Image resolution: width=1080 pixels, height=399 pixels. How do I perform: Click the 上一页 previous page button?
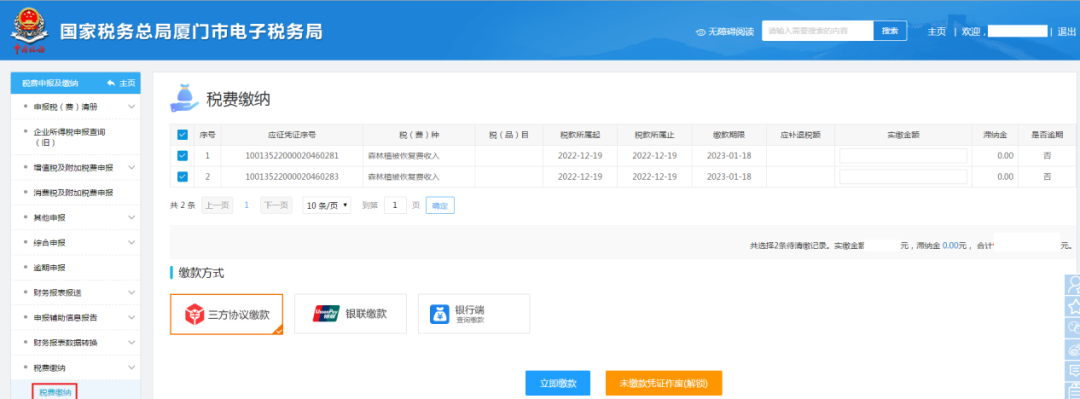(x=217, y=205)
